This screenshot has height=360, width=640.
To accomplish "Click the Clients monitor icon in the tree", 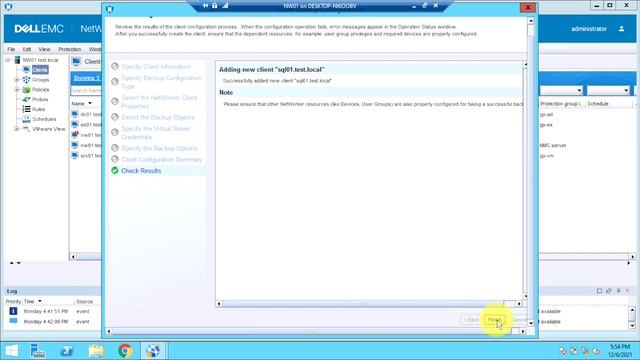I will (x=27, y=70).
